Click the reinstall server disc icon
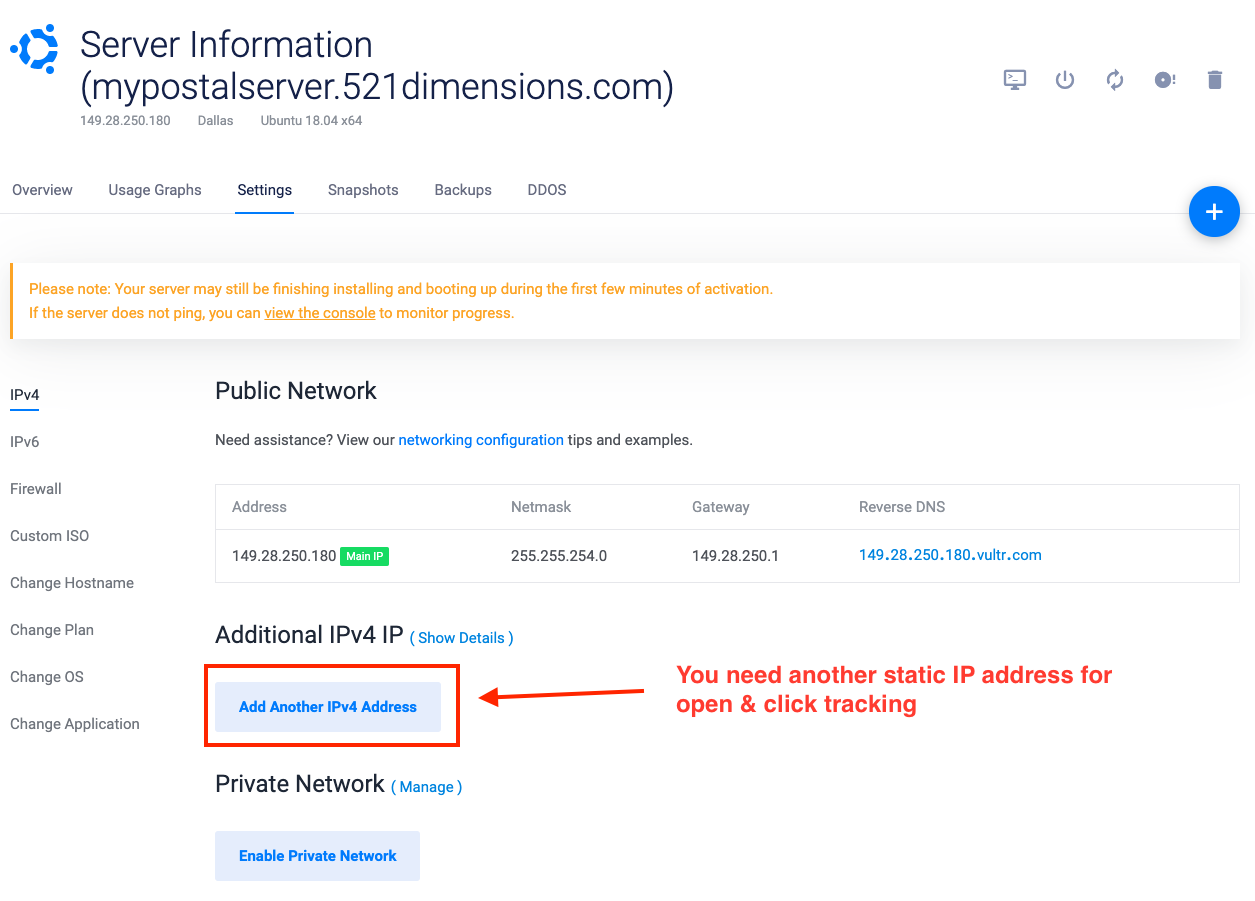 coord(1165,80)
